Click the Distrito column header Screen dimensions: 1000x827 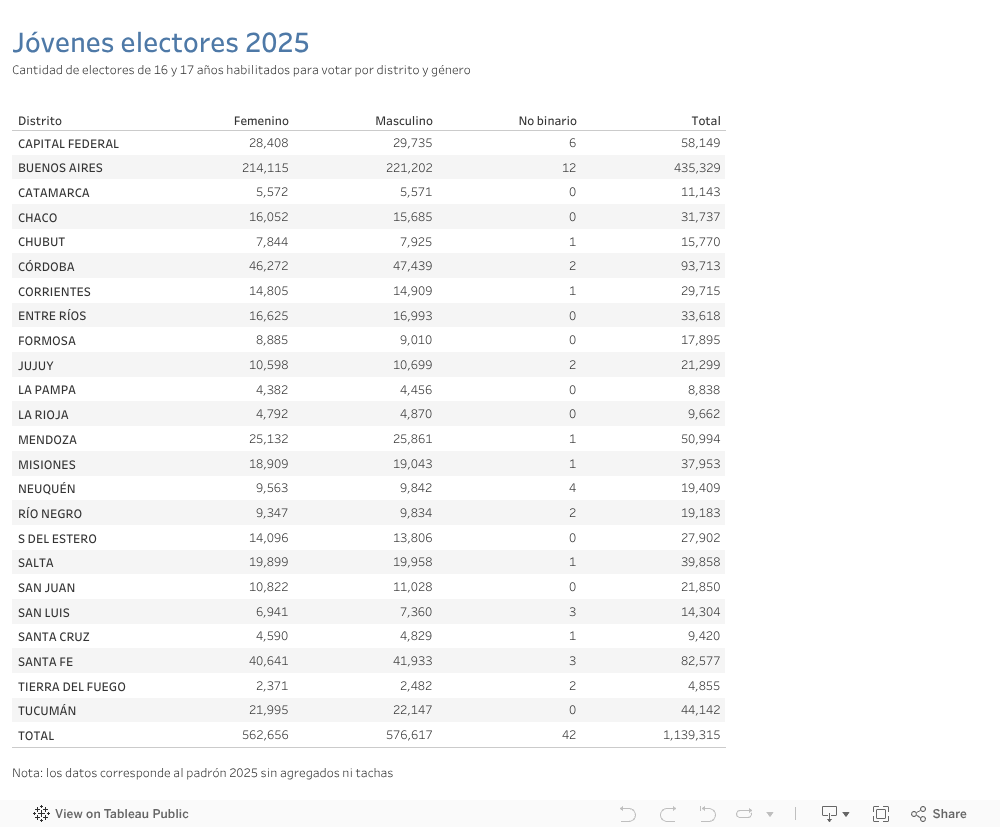[x=39, y=120]
